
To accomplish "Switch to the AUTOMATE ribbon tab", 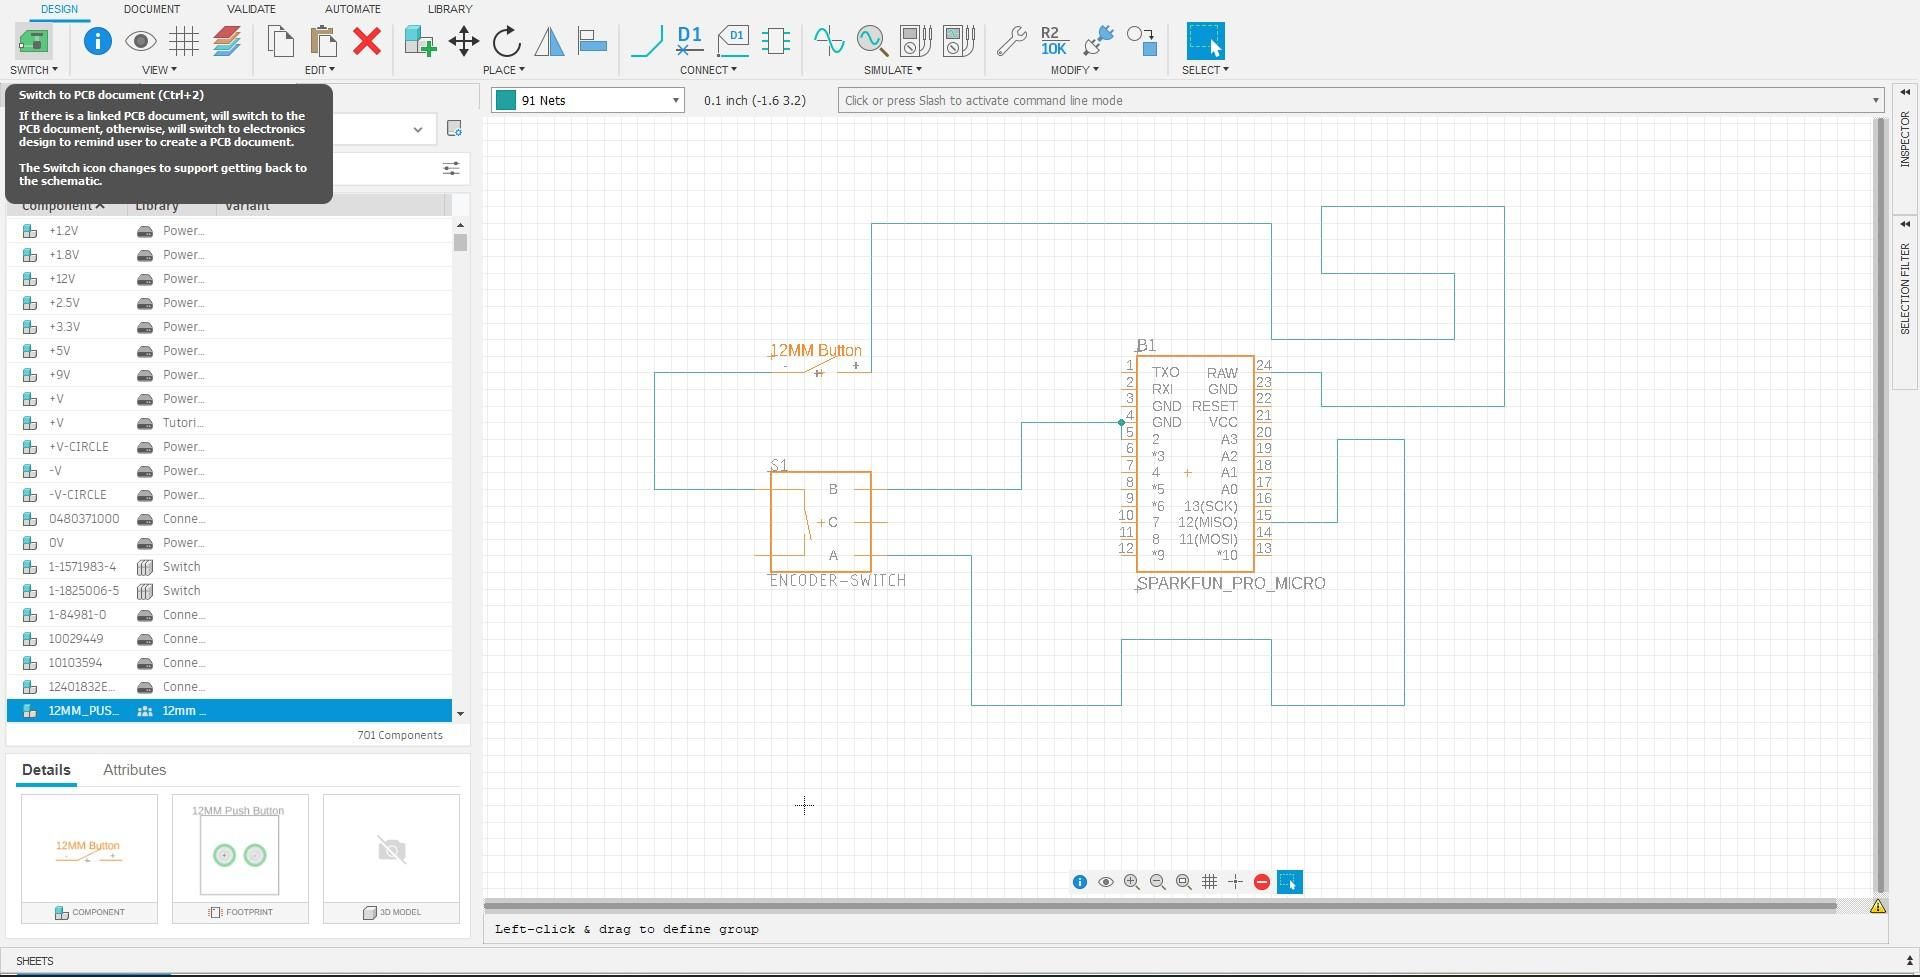I will click(x=352, y=9).
